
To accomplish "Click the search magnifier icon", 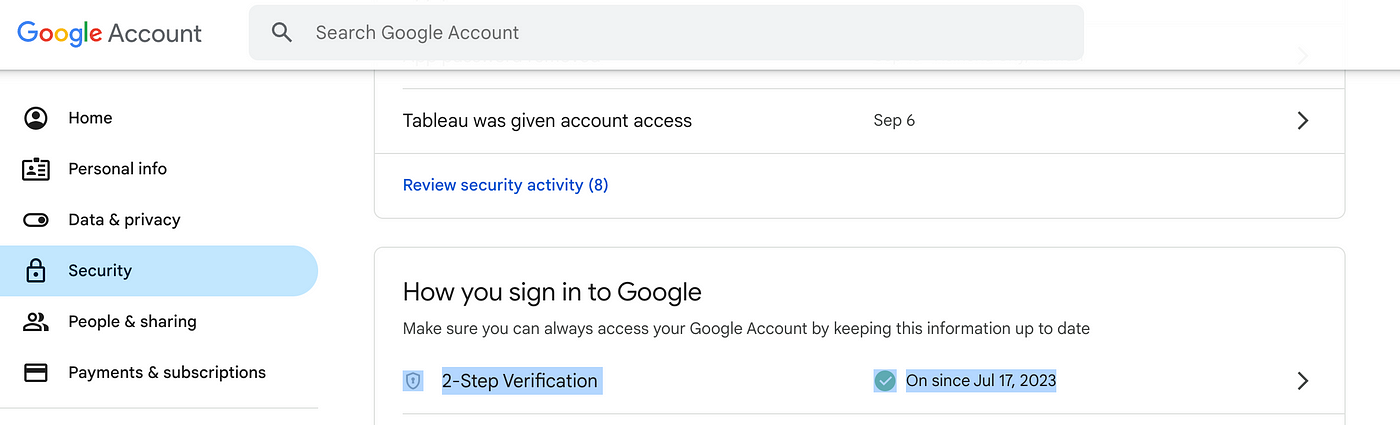I will tap(282, 33).
